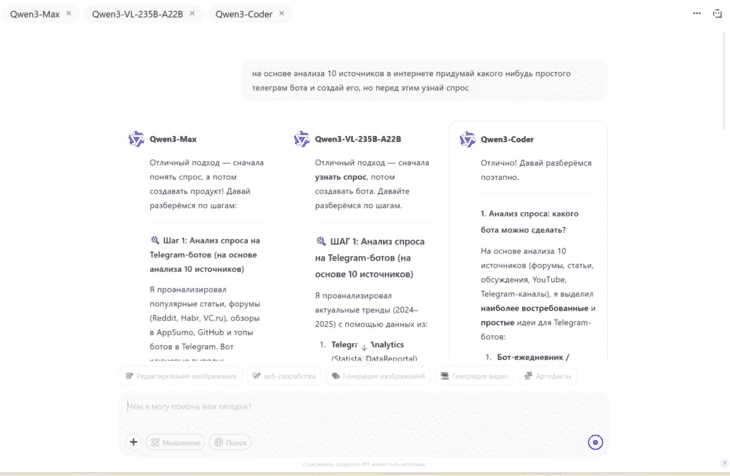Toggle the Поиск search mode
This screenshot has width=730, height=476.
point(230,442)
